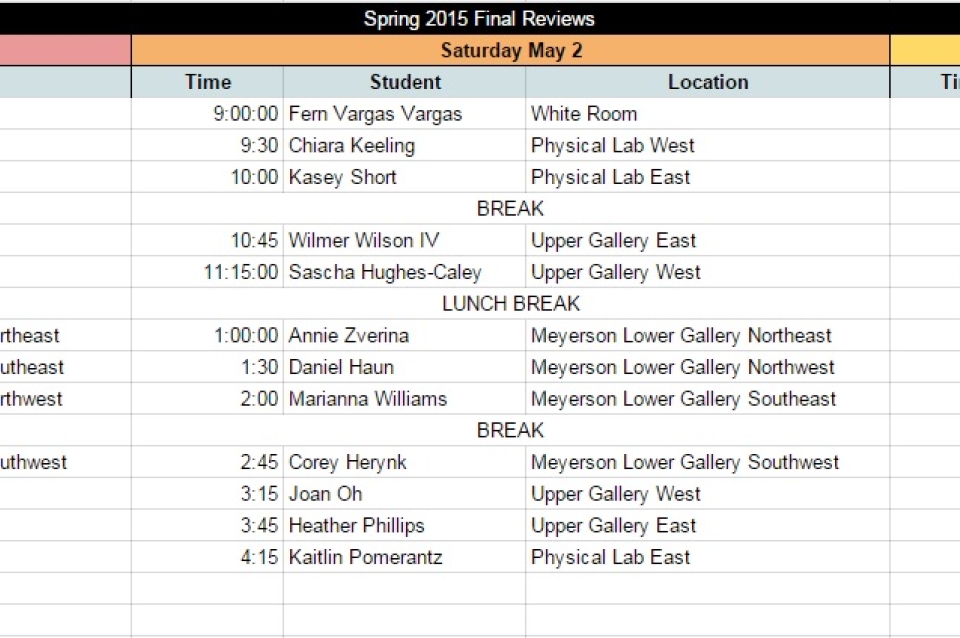Click the Kaitlin Pomerantz student cell
960x638 pixels.
(x=405, y=557)
